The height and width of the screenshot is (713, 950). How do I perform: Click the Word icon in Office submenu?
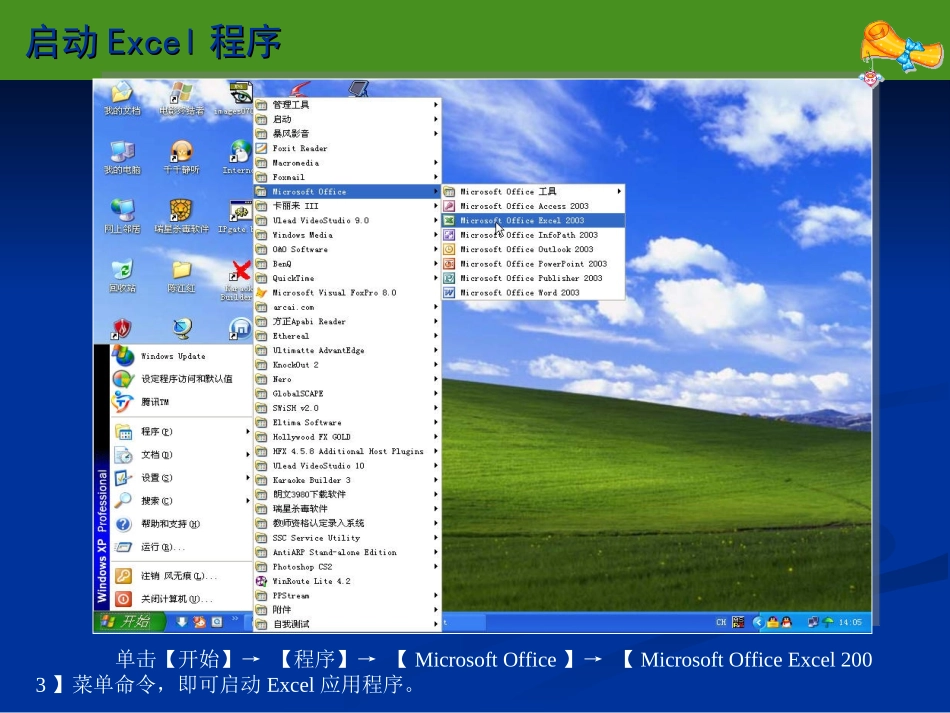449,293
